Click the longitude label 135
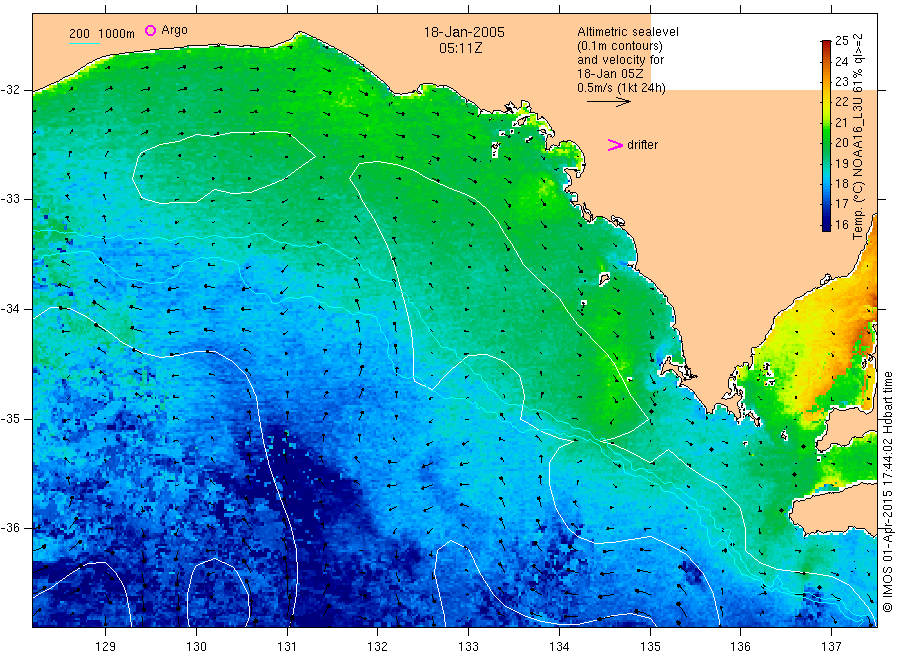This screenshot has height=660, width=900. coord(650,647)
